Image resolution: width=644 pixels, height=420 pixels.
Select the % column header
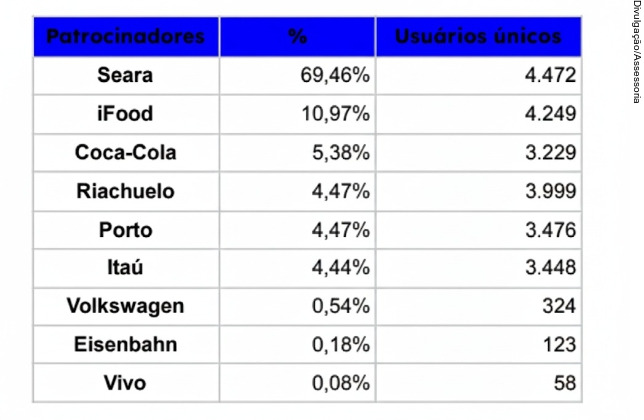point(297,37)
